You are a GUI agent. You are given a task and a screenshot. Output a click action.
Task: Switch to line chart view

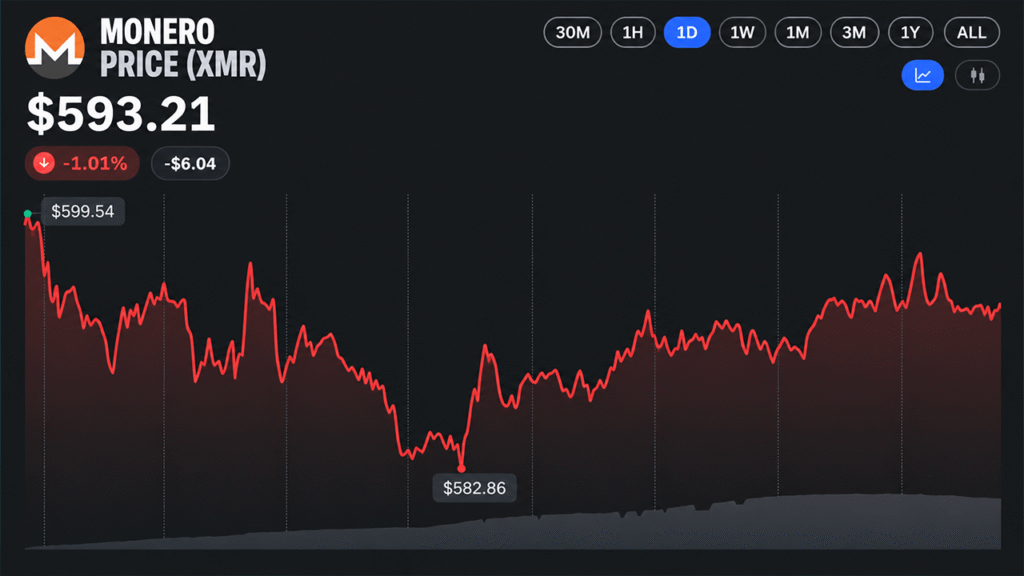point(923,75)
